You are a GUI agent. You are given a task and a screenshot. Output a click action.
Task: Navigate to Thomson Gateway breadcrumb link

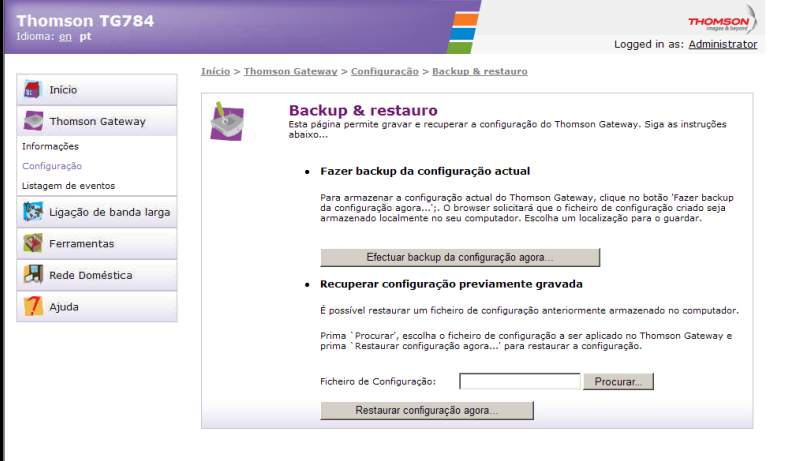tap(291, 72)
